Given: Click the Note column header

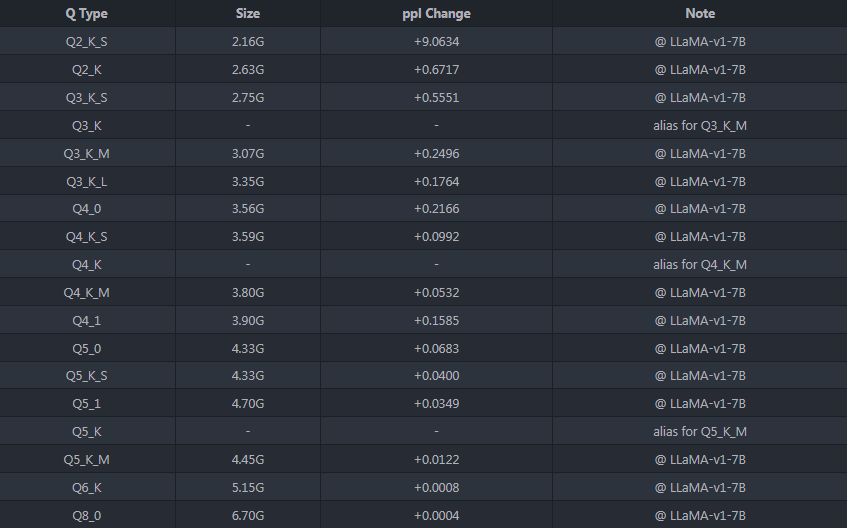Looking at the screenshot, I should click(700, 14).
